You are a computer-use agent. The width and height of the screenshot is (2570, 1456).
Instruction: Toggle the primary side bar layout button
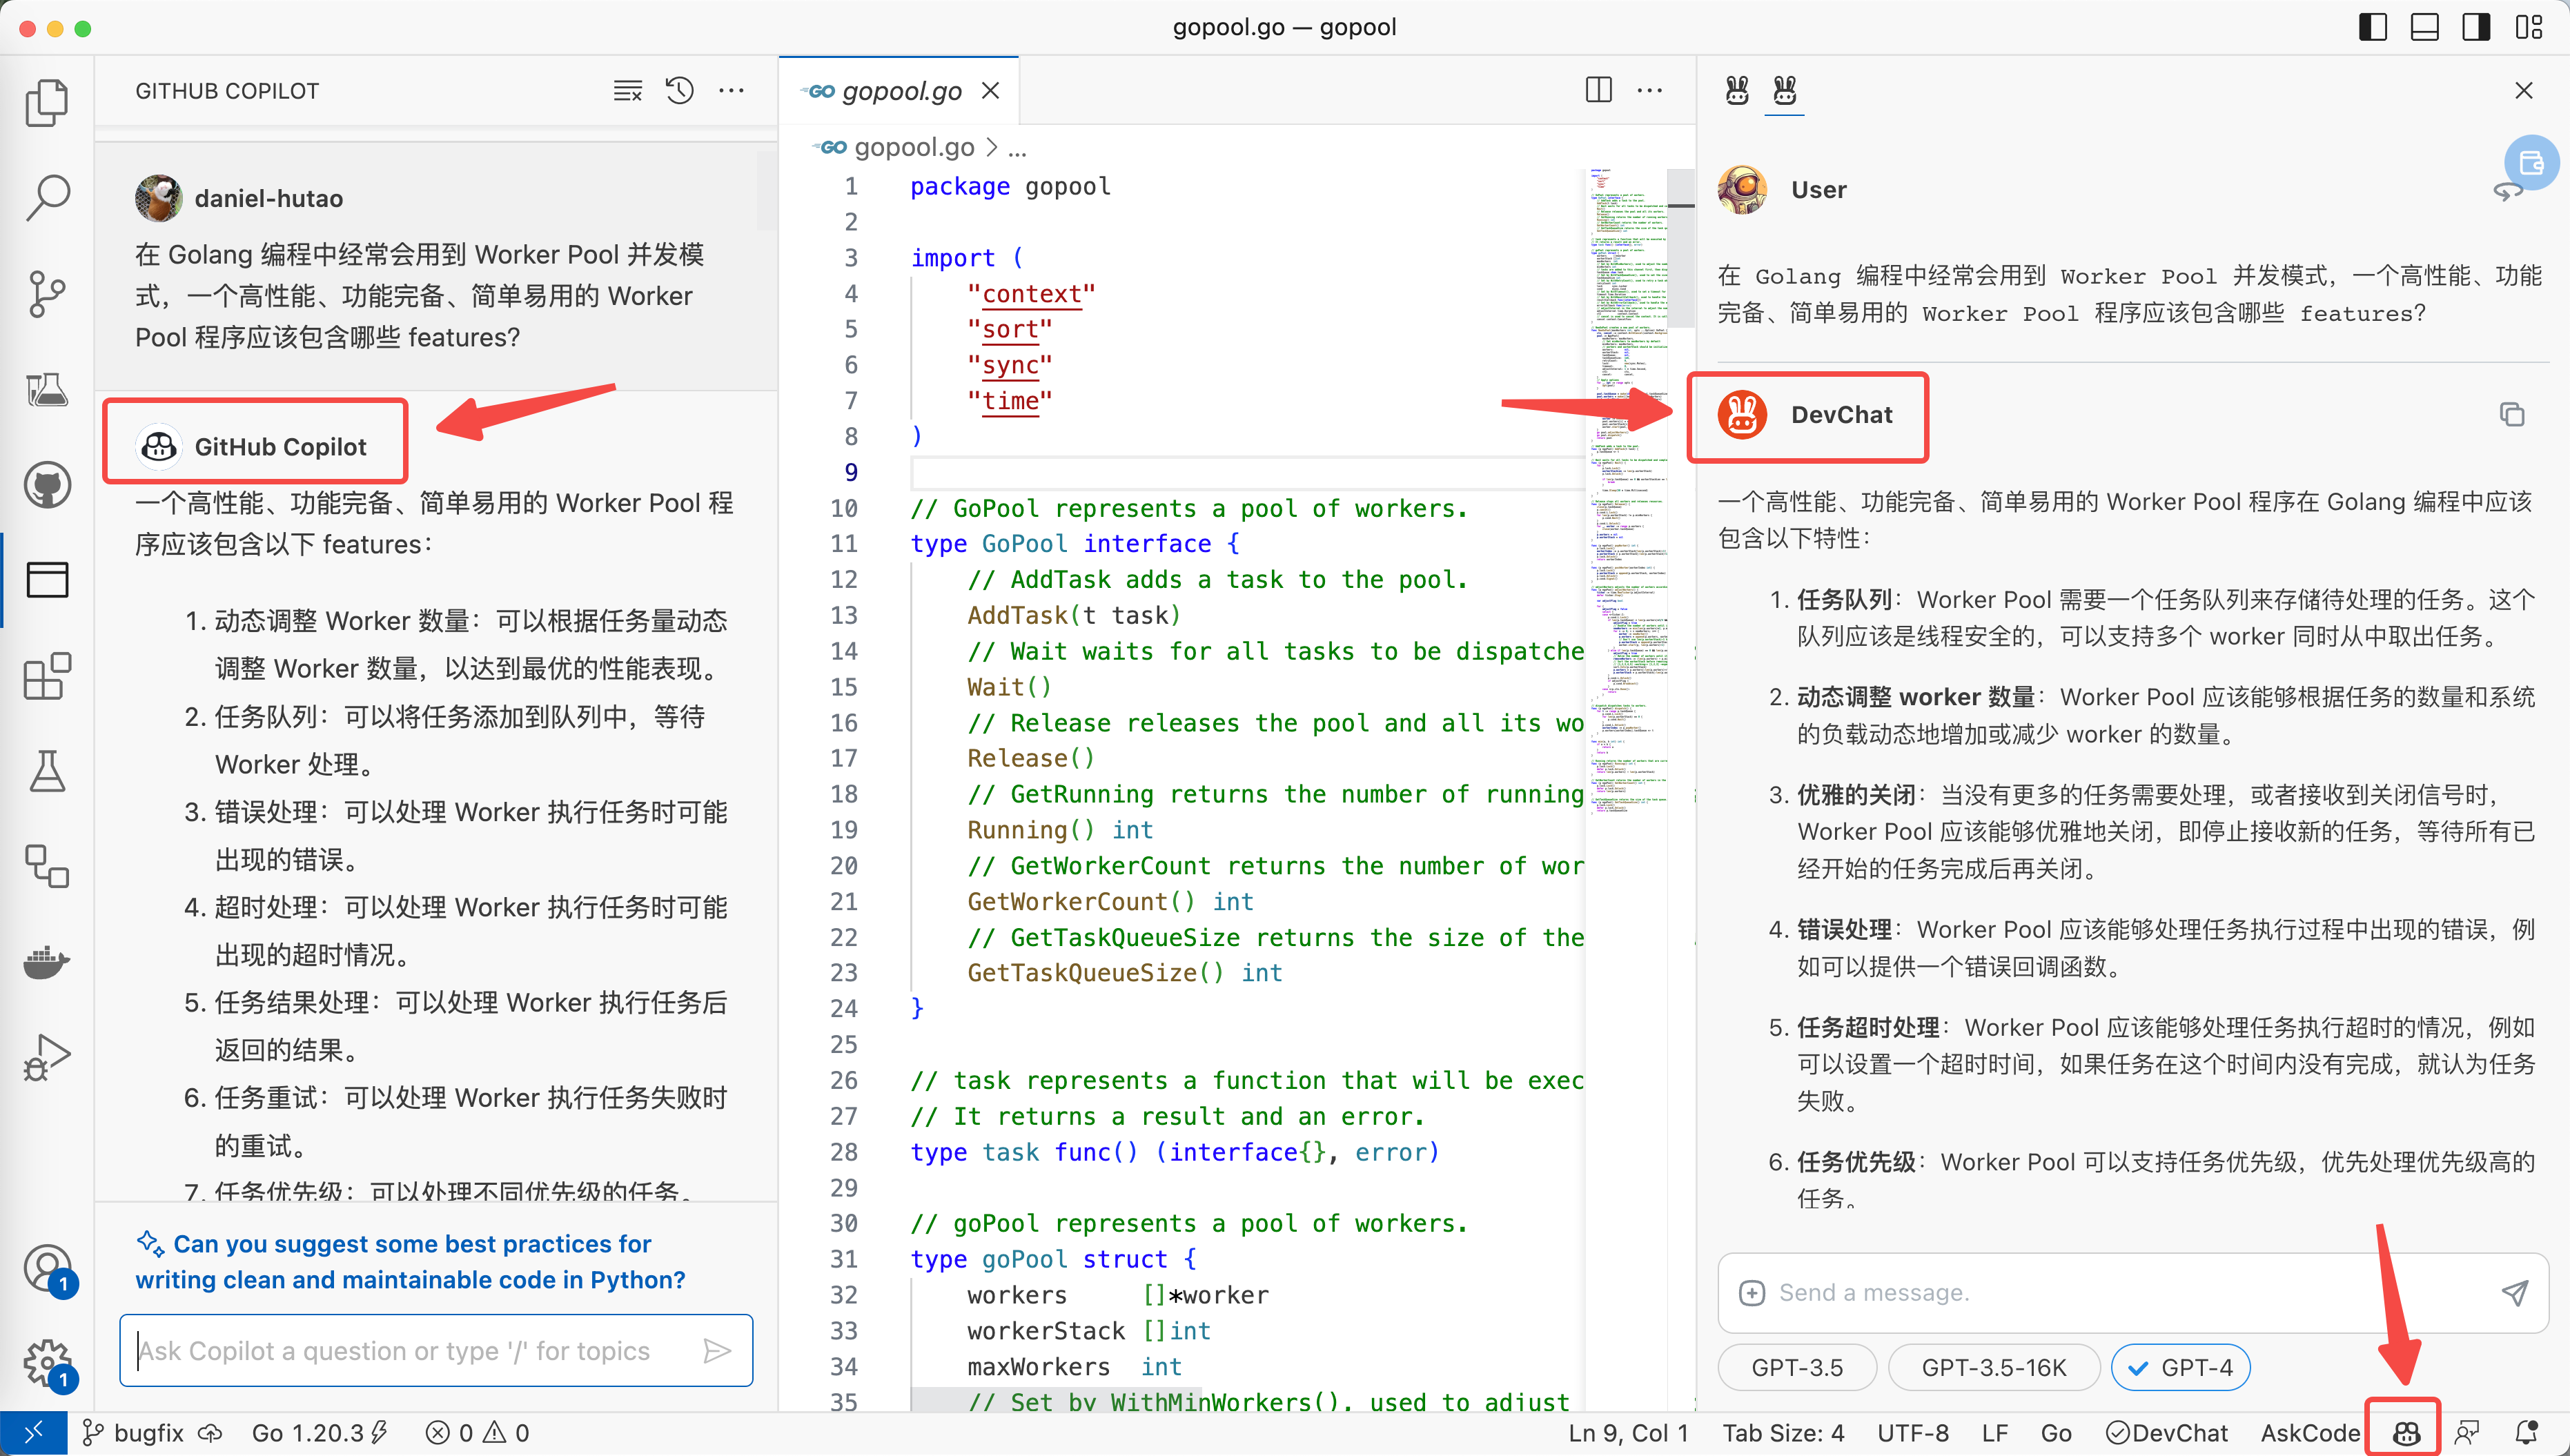tap(2372, 27)
